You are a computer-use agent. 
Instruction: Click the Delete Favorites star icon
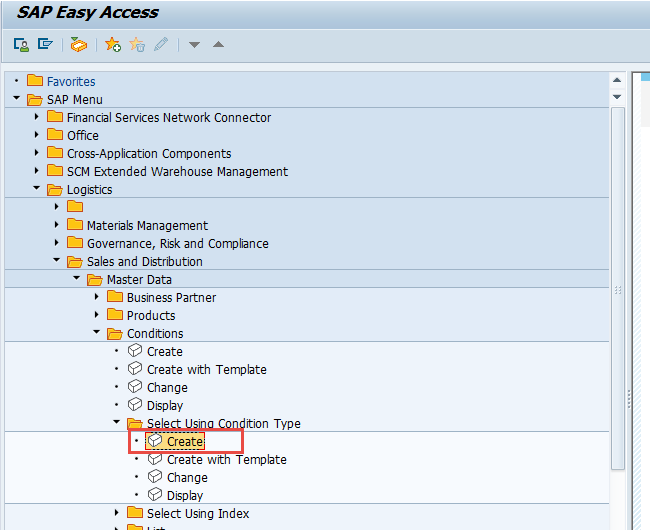[x=137, y=44]
